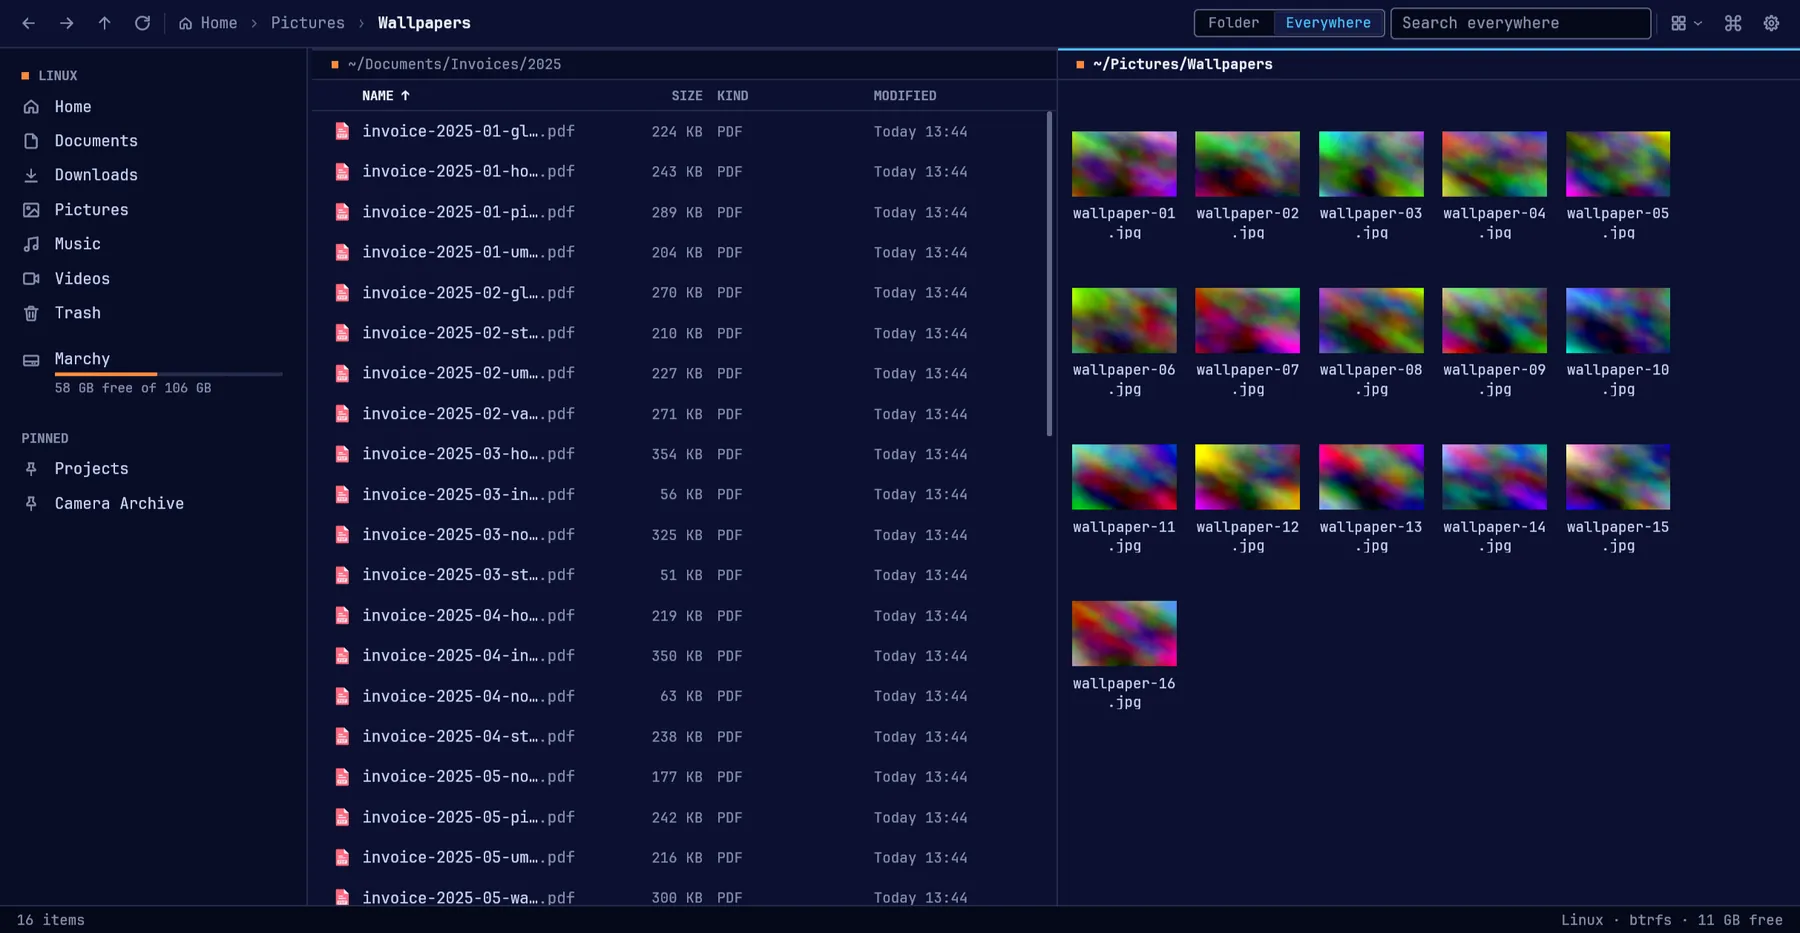This screenshot has height=933, width=1800.
Task: Activate the ~/Documents/Invoices/2025 pane header
Action: [x=684, y=64]
